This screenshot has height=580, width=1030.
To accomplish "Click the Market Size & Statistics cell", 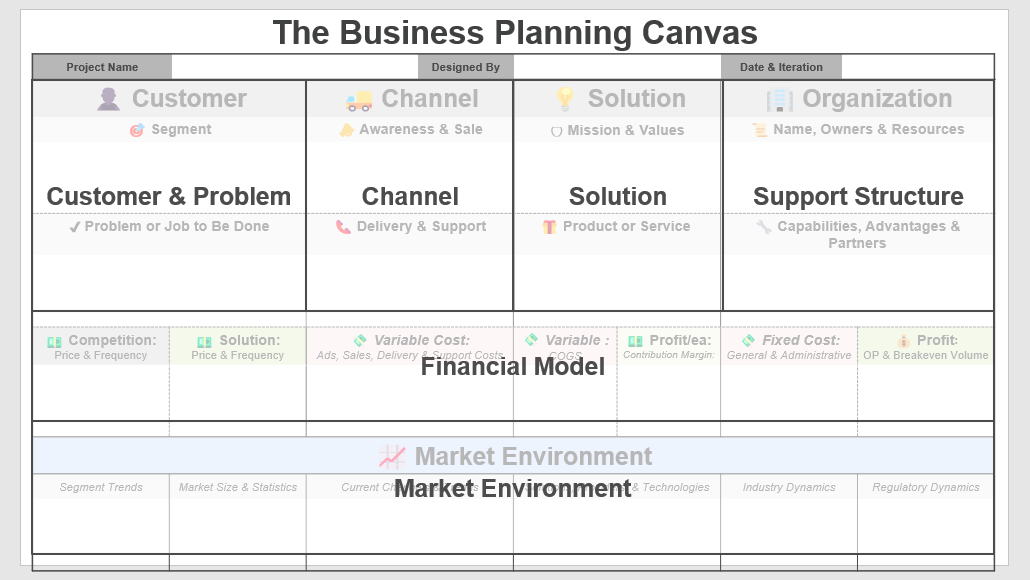I will [x=238, y=514].
